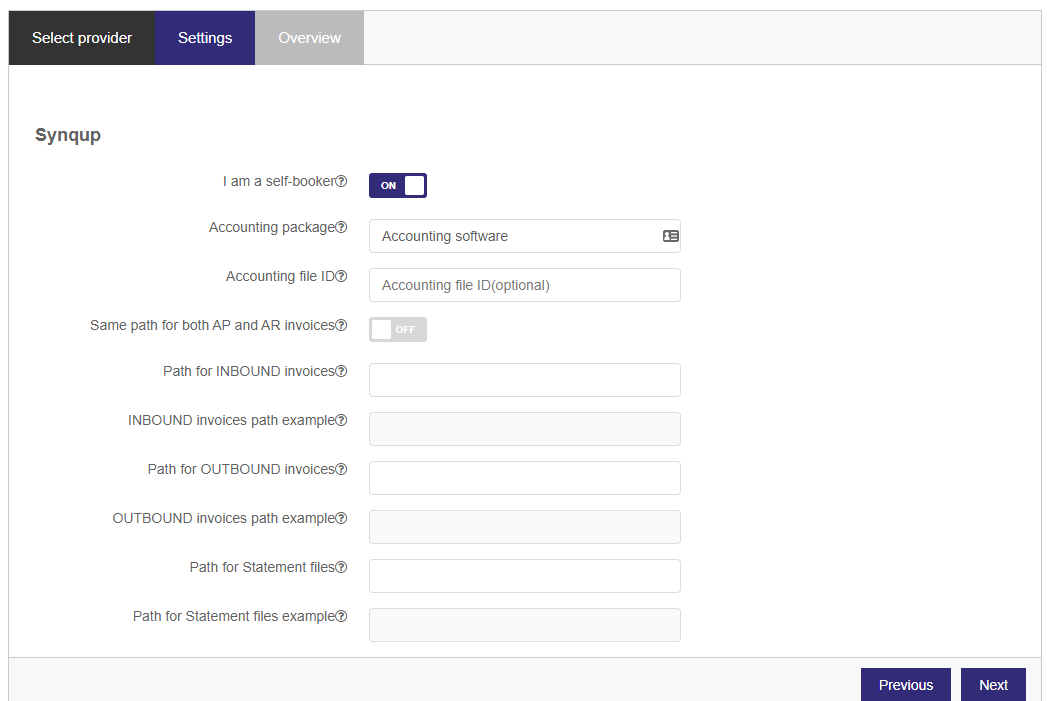Show help for Same path AP and AR
This screenshot has width=1047, height=701.
pos(341,325)
